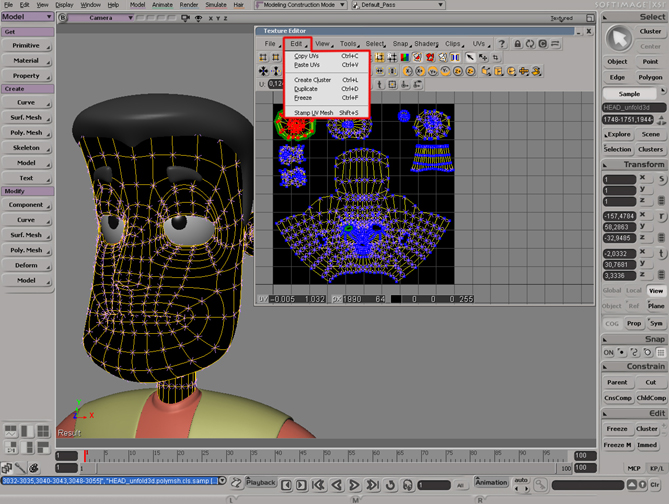Open the Primitive menu in Get panel
Image resolution: width=669 pixels, height=504 pixels.
click(27, 45)
